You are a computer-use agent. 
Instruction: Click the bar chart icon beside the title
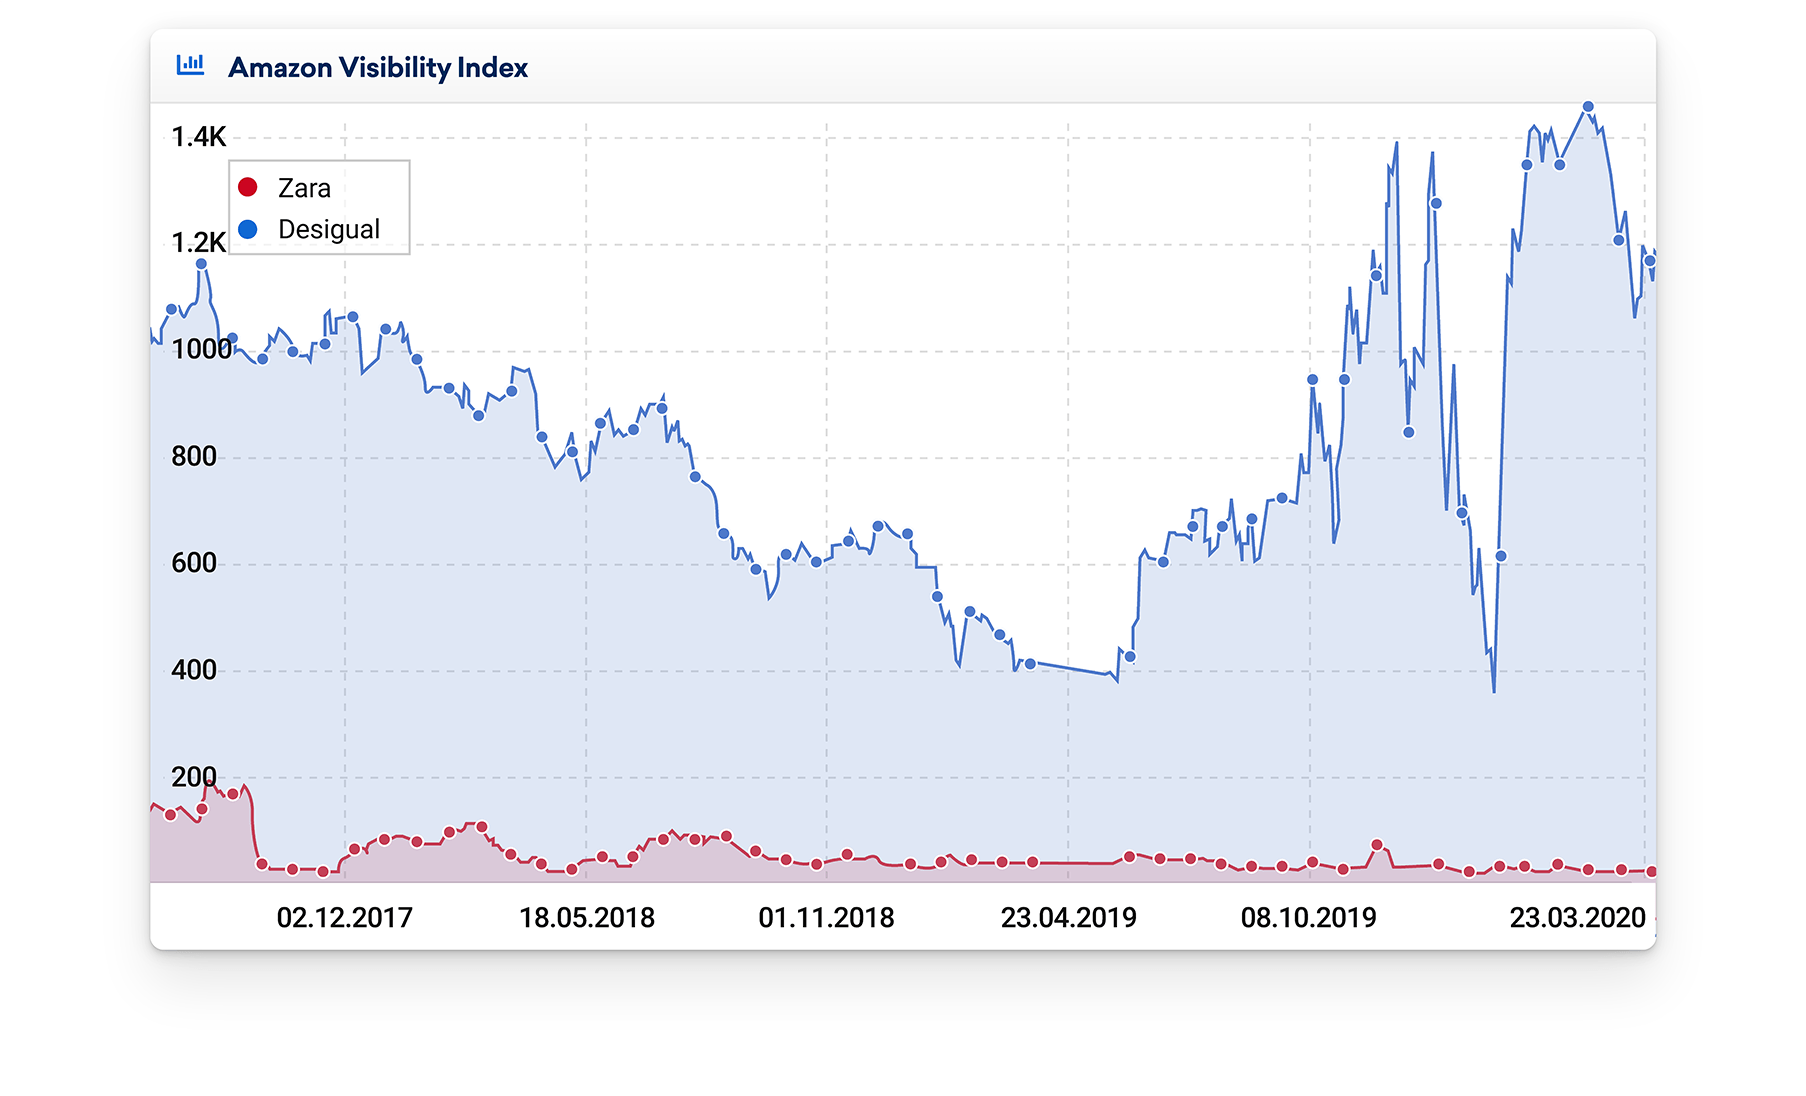tap(190, 66)
